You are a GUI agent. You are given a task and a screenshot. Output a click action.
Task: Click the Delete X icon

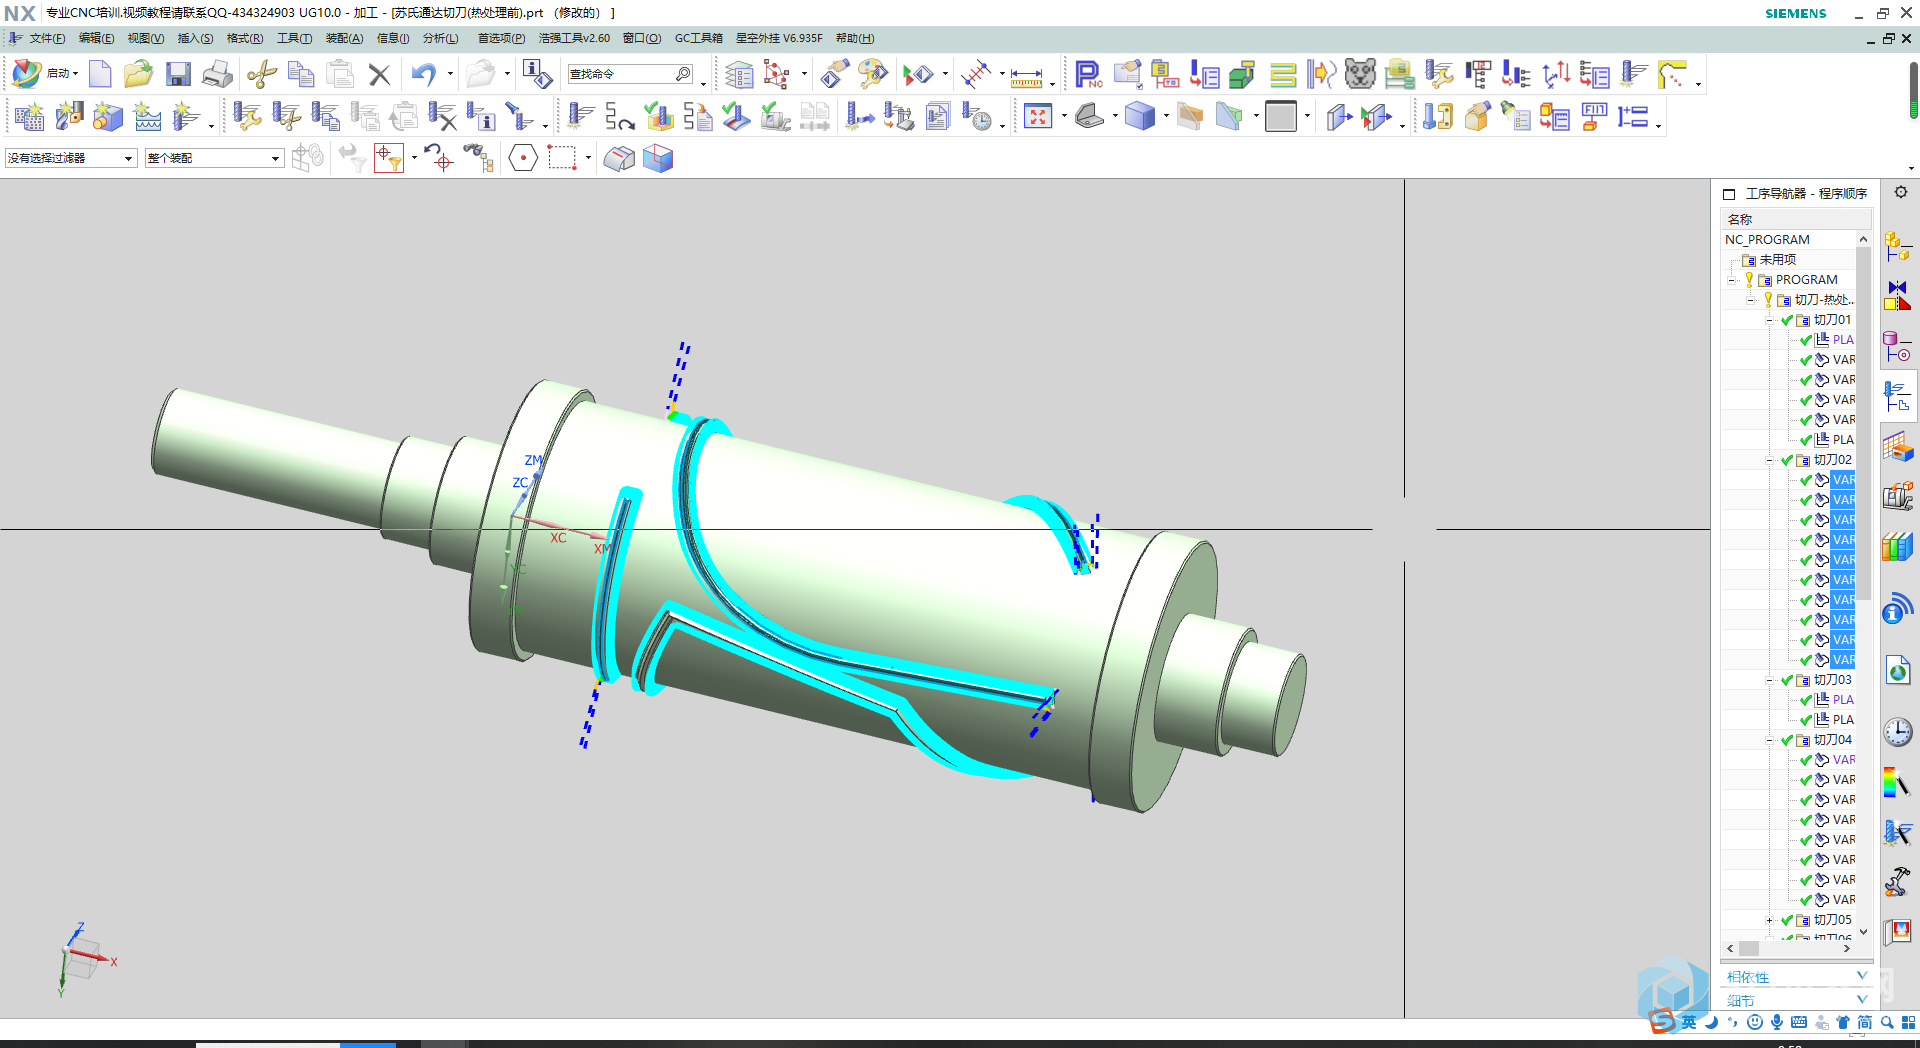pos(379,74)
